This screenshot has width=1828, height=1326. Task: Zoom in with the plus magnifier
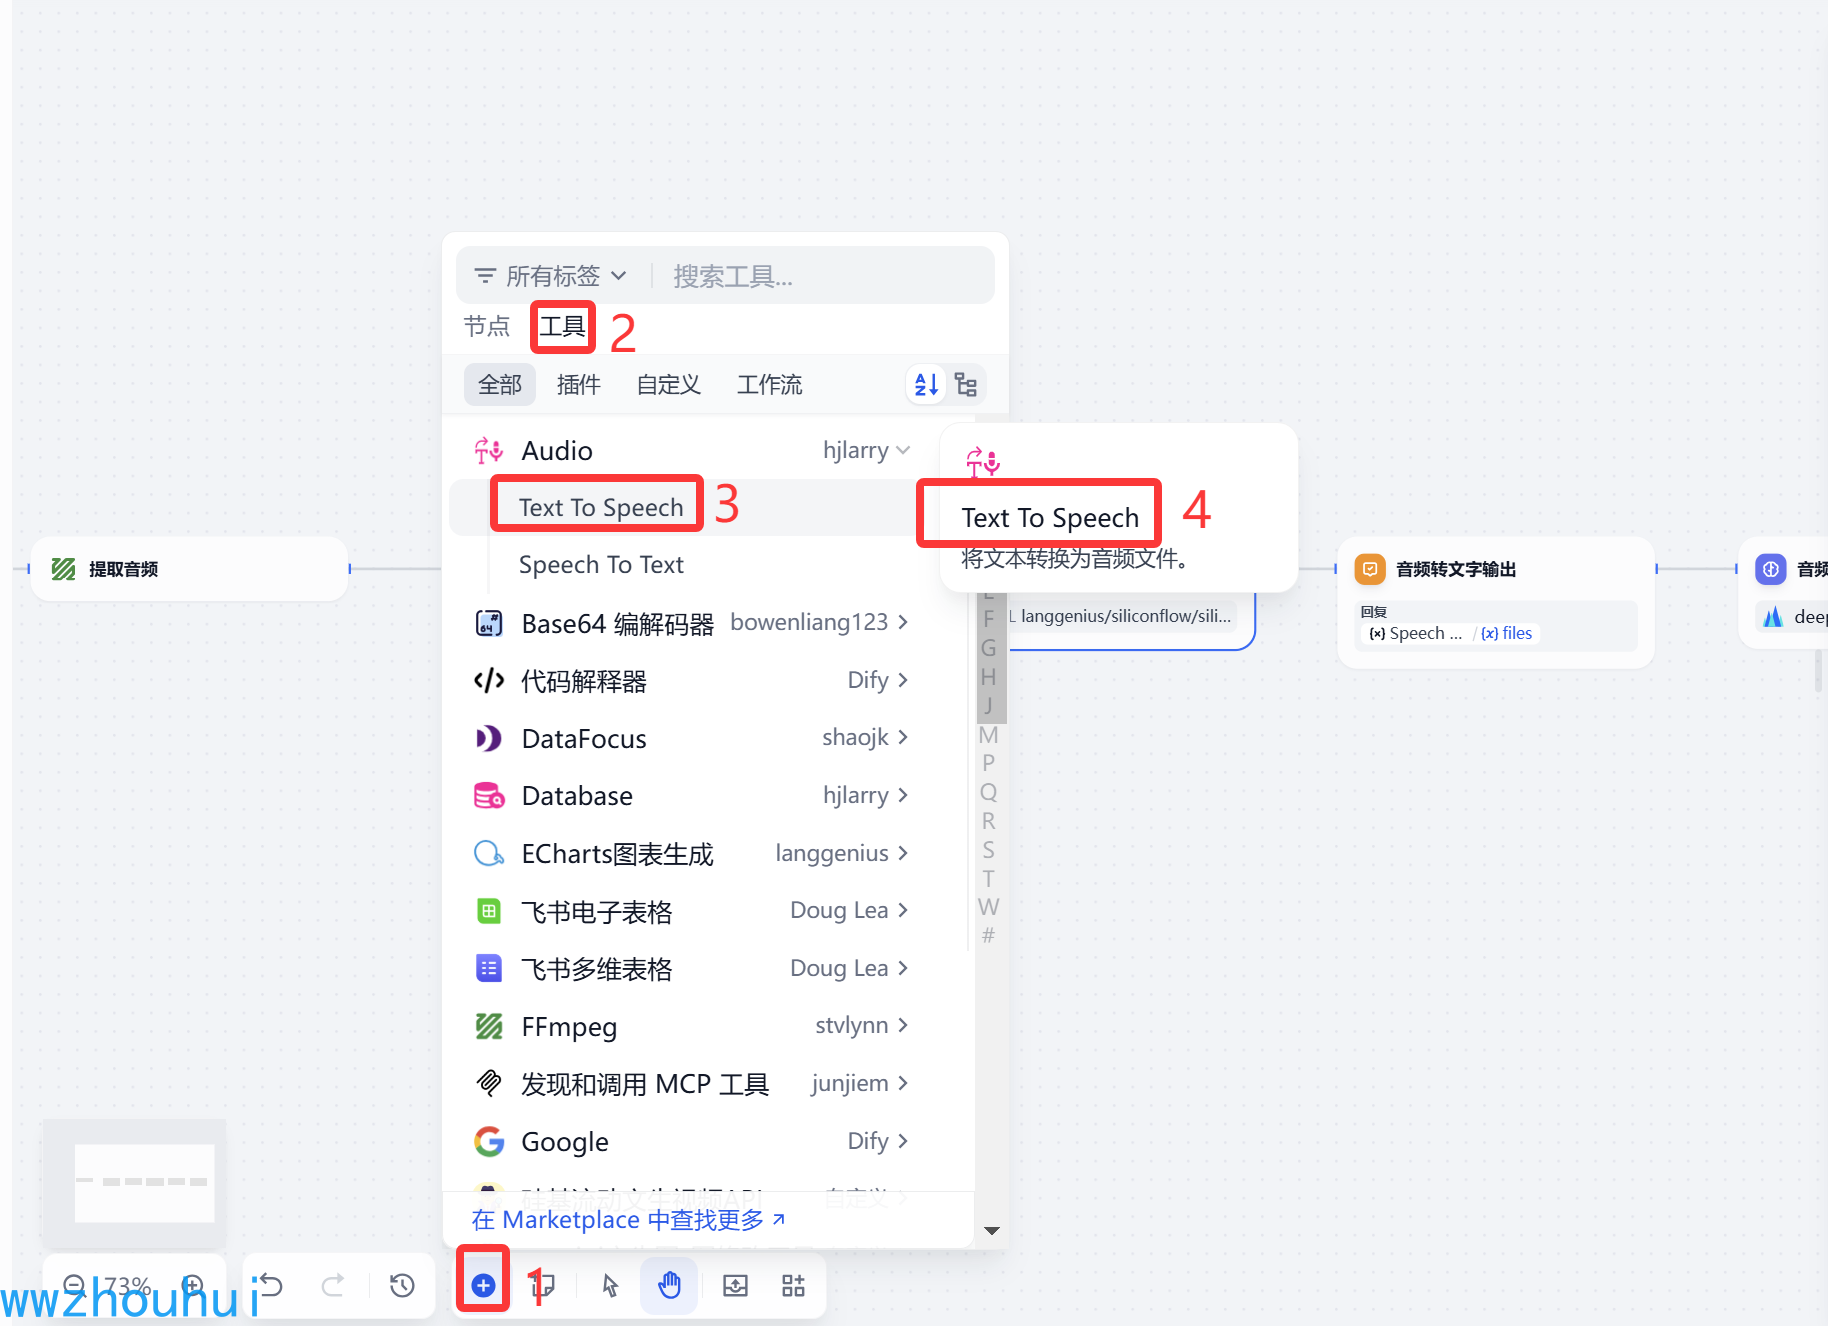(193, 1285)
